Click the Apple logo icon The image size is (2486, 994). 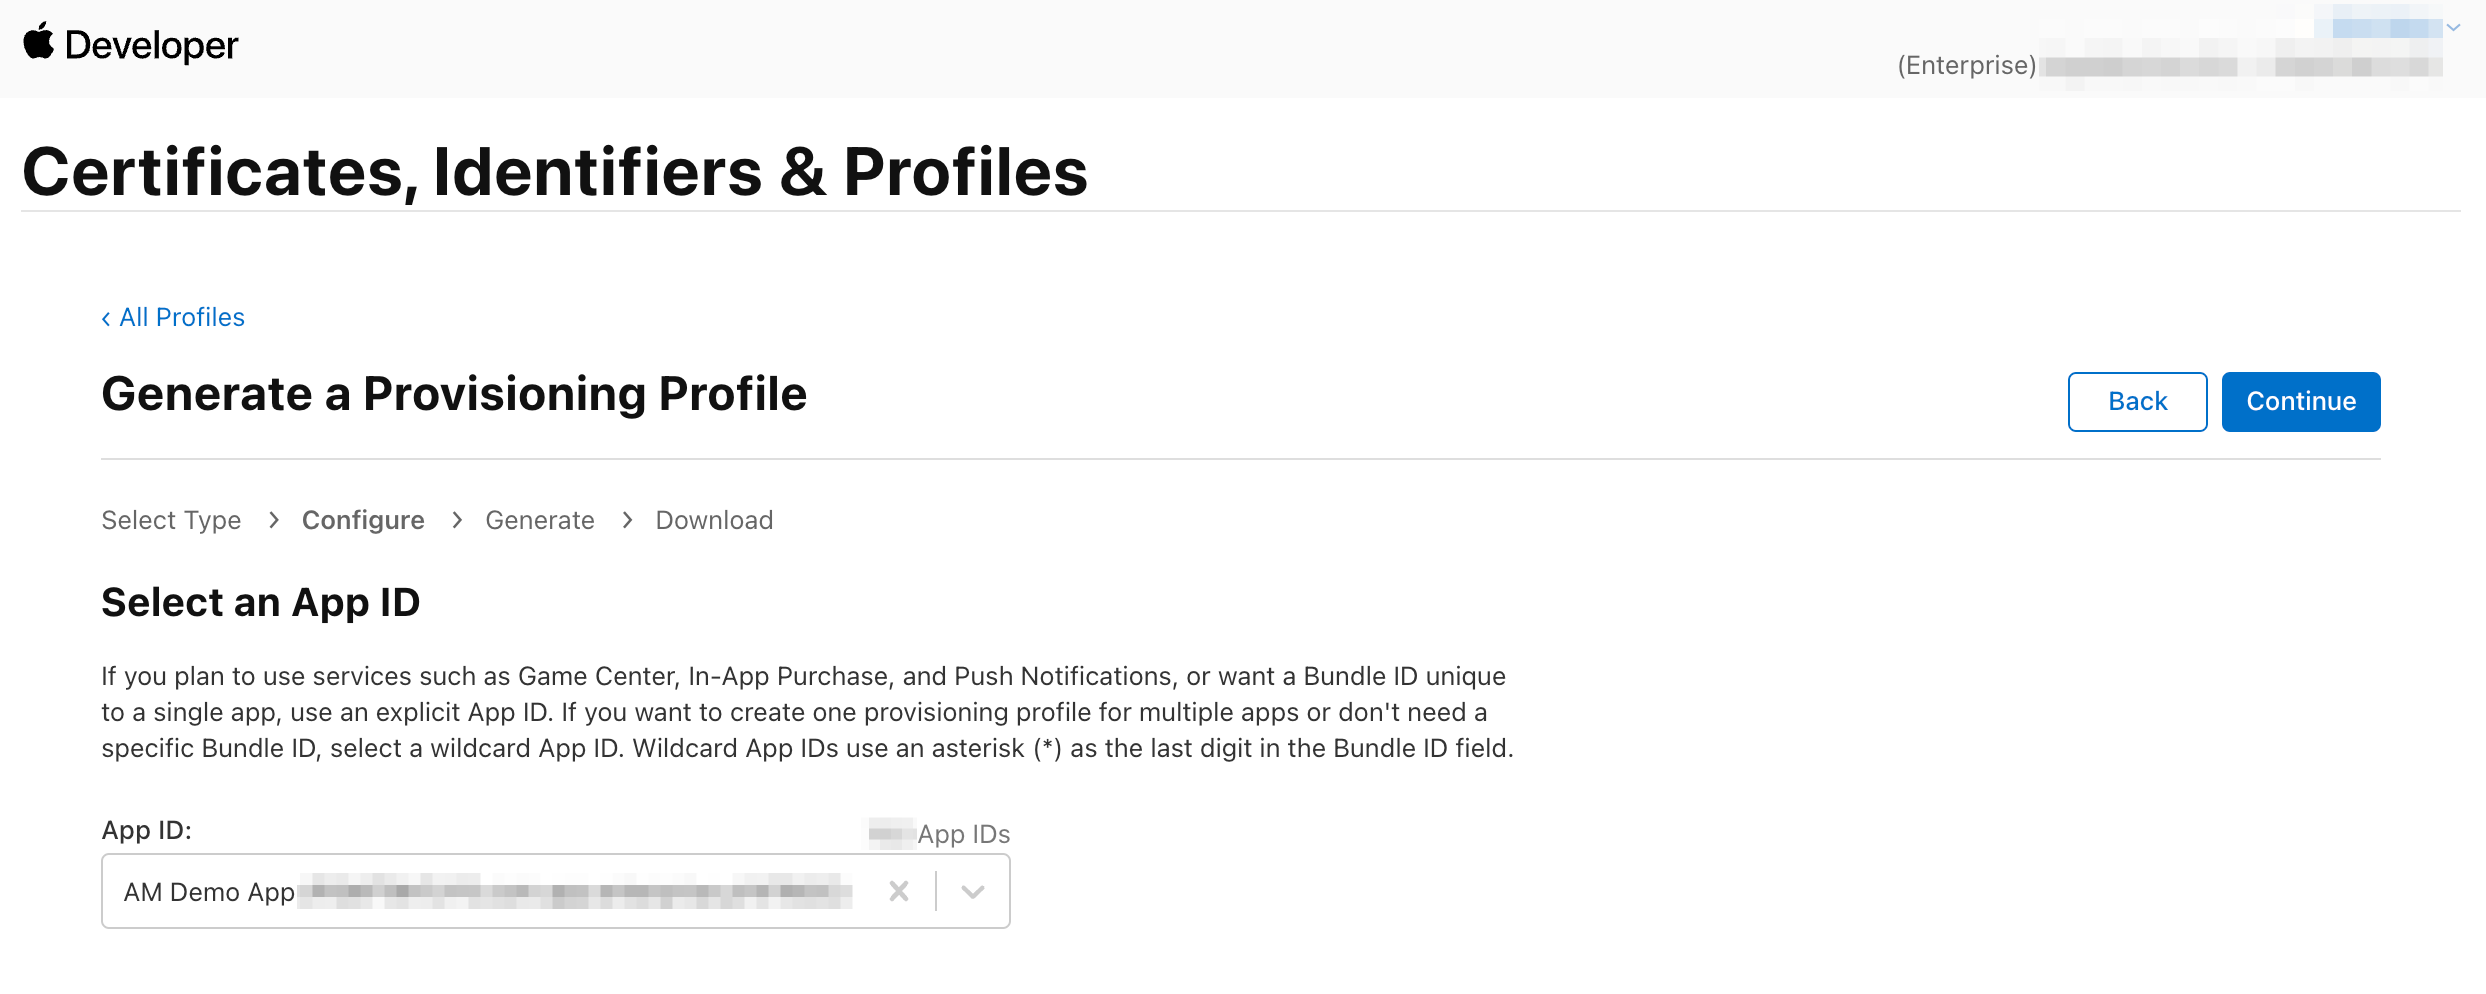point(39,43)
